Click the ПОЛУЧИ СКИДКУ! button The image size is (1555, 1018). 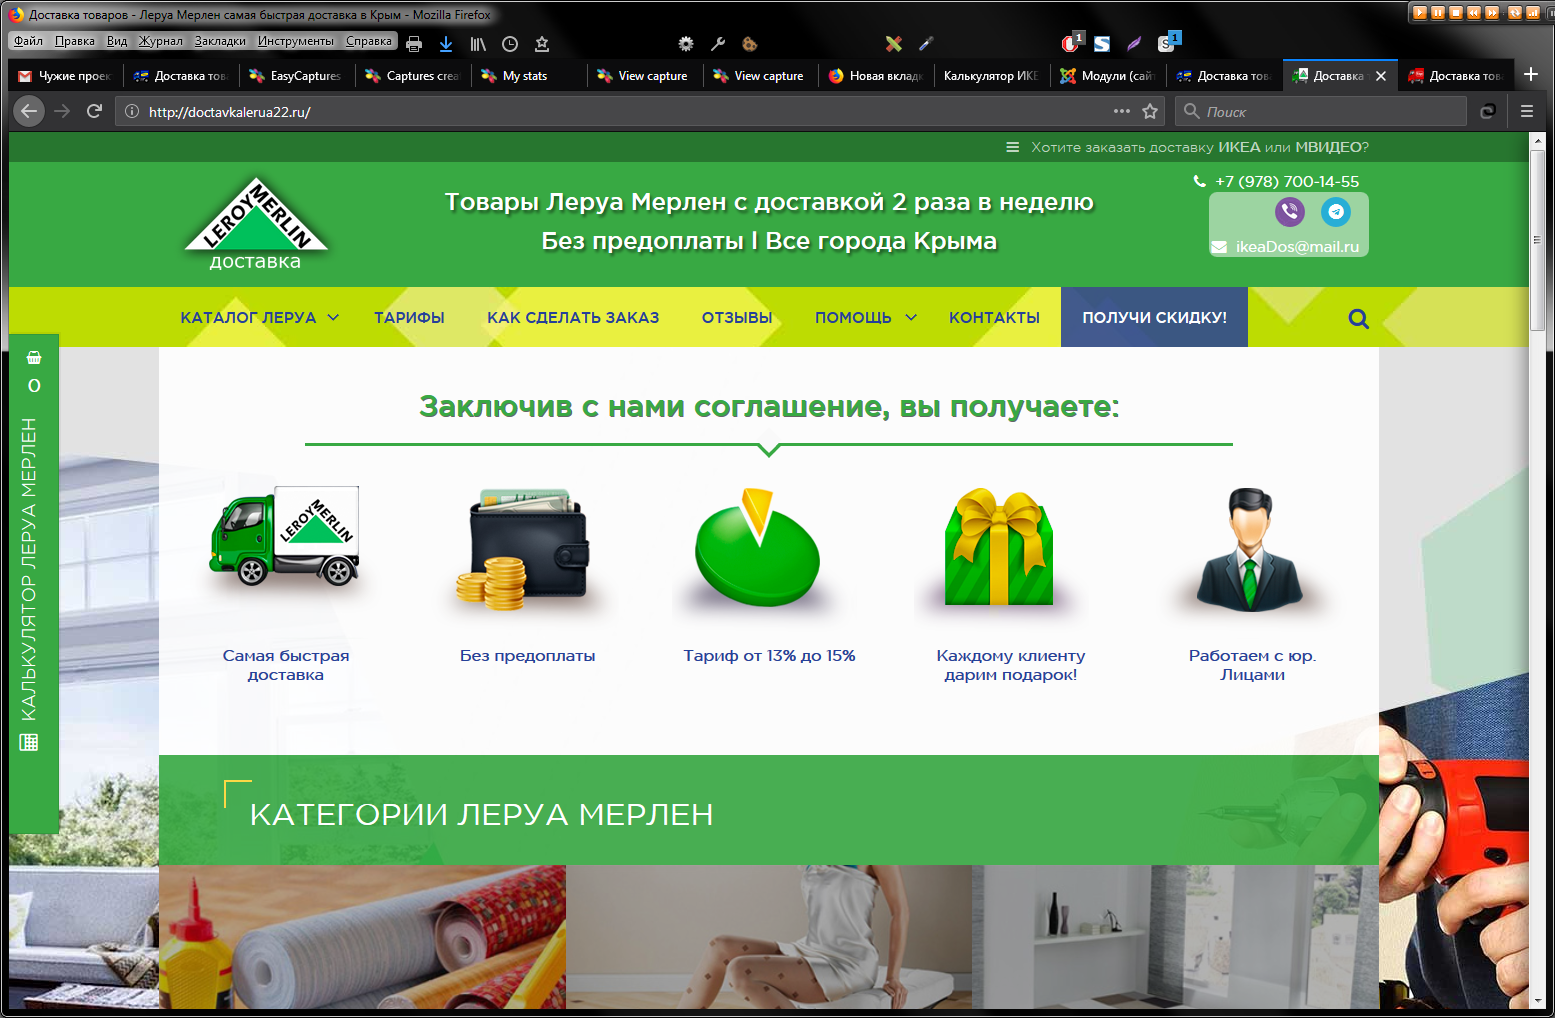point(1154,317)
